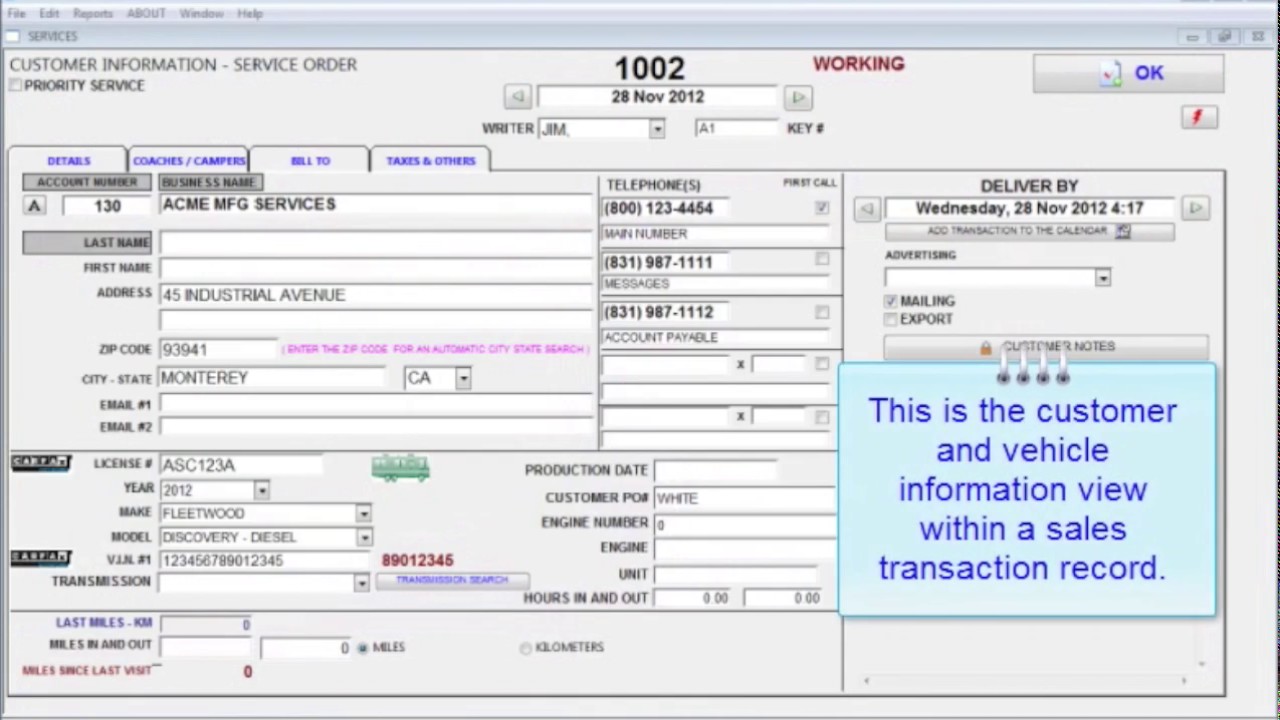Expand the Model Discovery - Diesel dropdown
Viewport: 1280px width, 720px height.
[363, 537]
